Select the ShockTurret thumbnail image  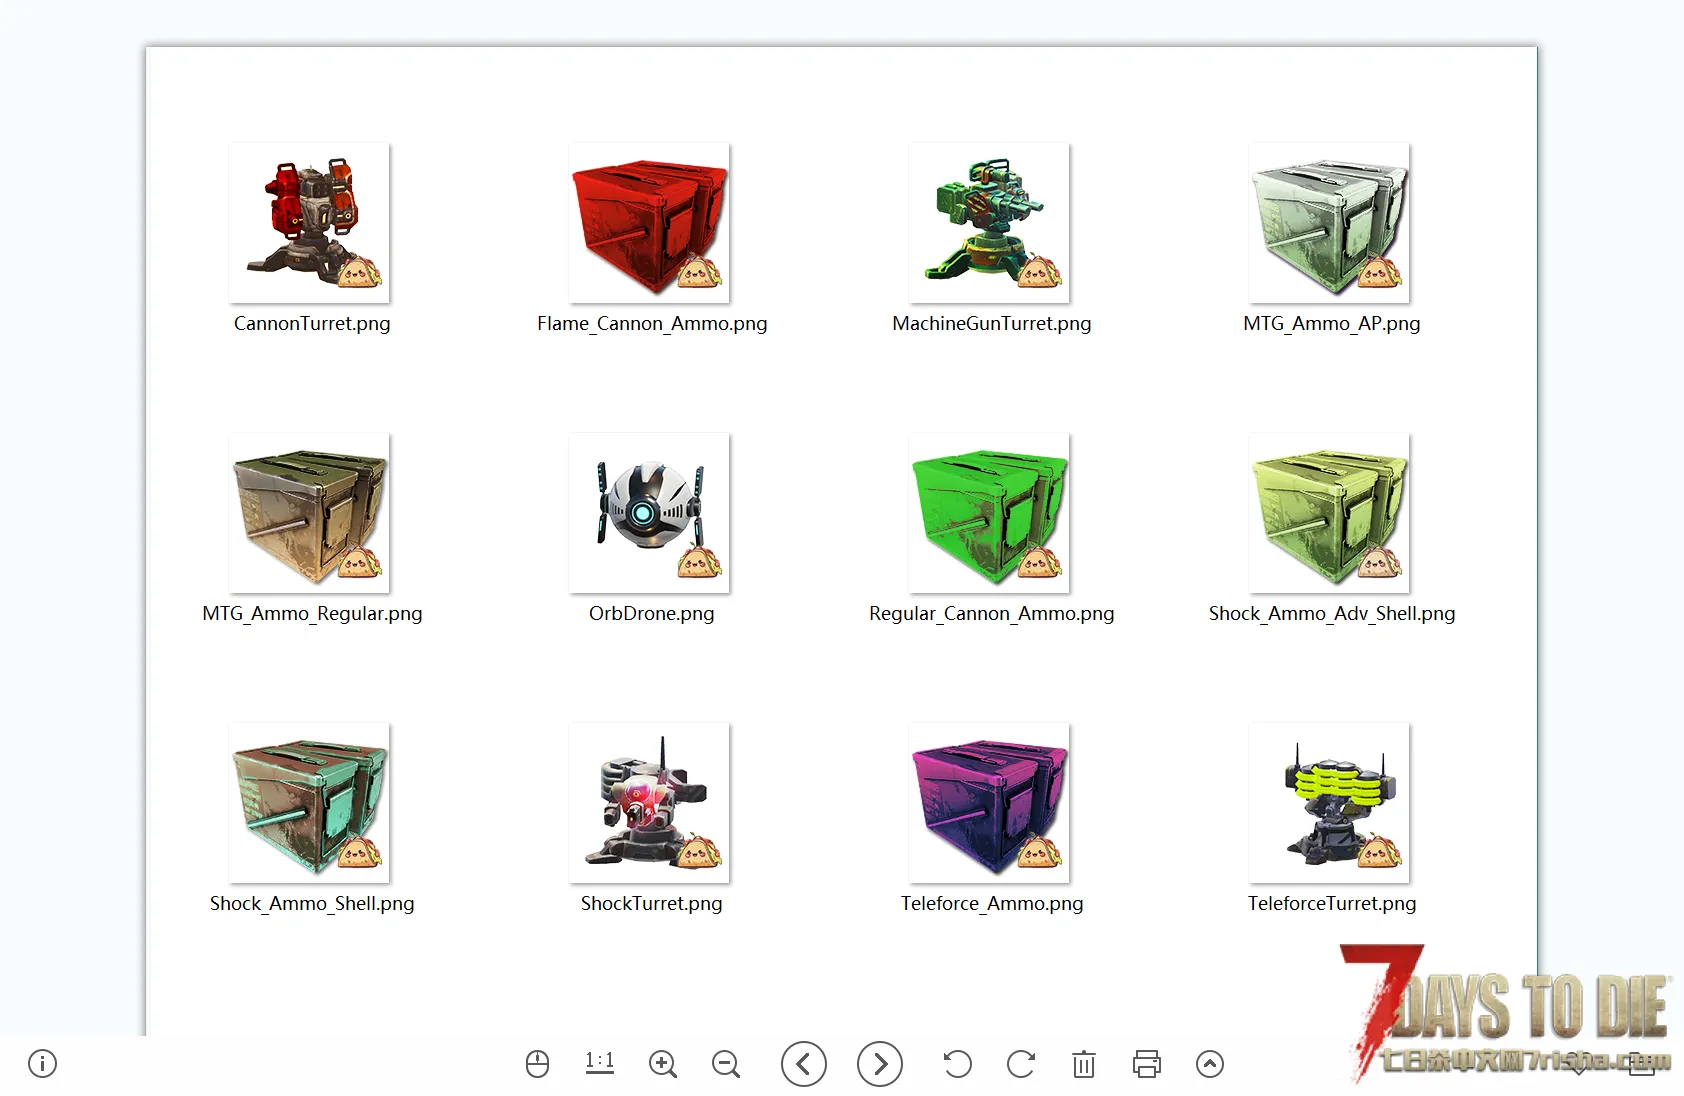(x=650, y=803)
